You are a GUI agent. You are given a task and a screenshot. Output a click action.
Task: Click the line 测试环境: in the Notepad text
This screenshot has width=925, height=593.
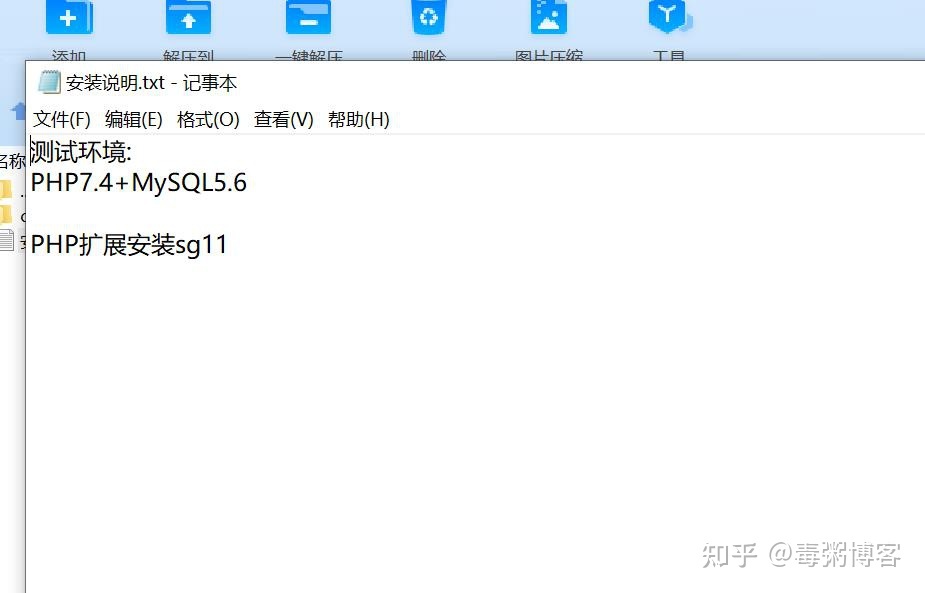pyautogui.click(x=81, y=152)
